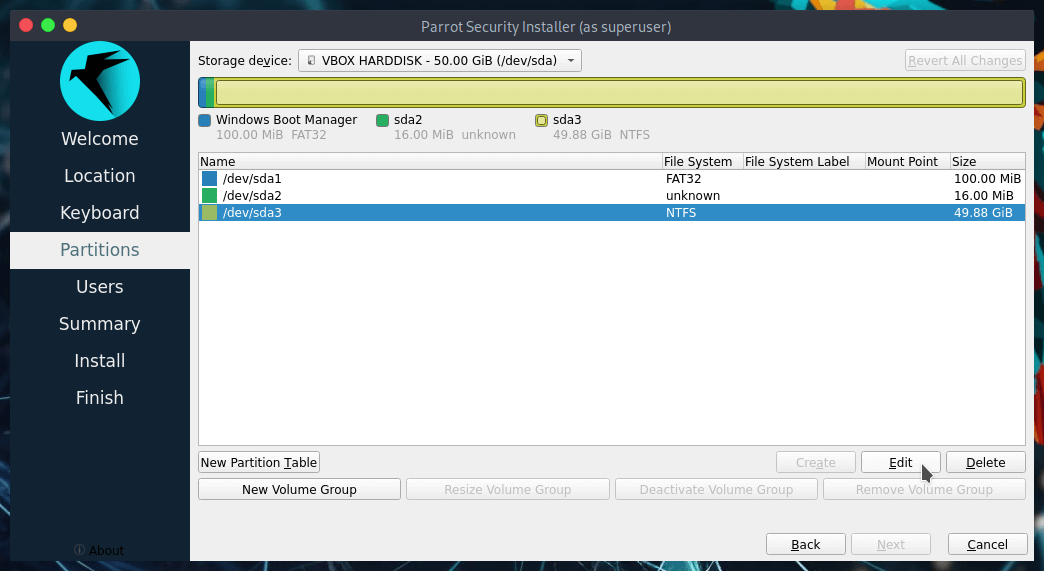Delete the selected partition
The height and width of the screenshot is (571, 1044).
[985, 462]
